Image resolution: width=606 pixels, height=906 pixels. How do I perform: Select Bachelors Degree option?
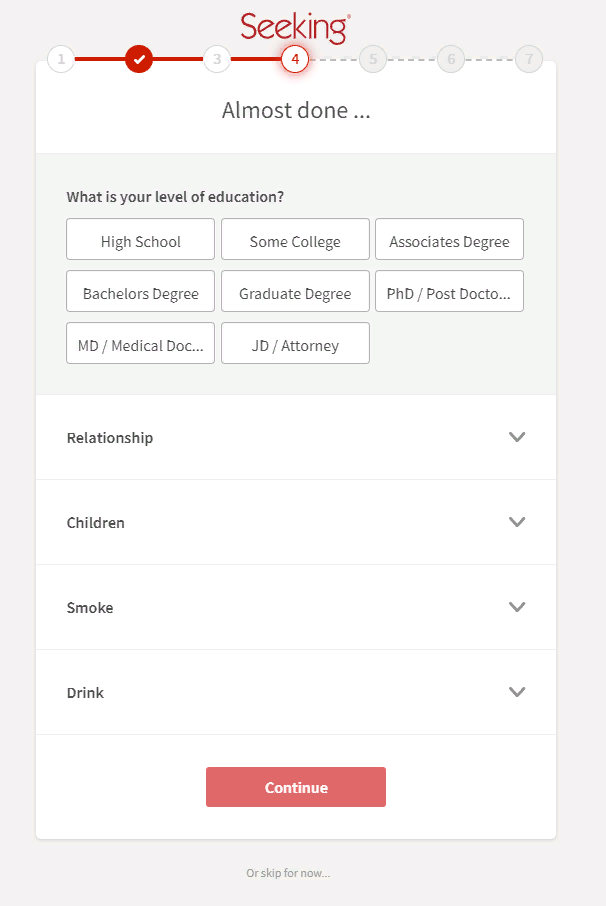click(x=141, y=292)
